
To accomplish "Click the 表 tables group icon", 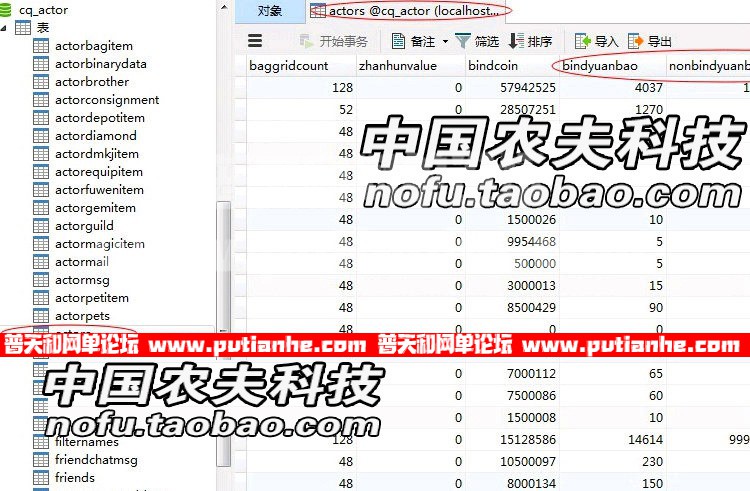I will click(x=22, y=28).
